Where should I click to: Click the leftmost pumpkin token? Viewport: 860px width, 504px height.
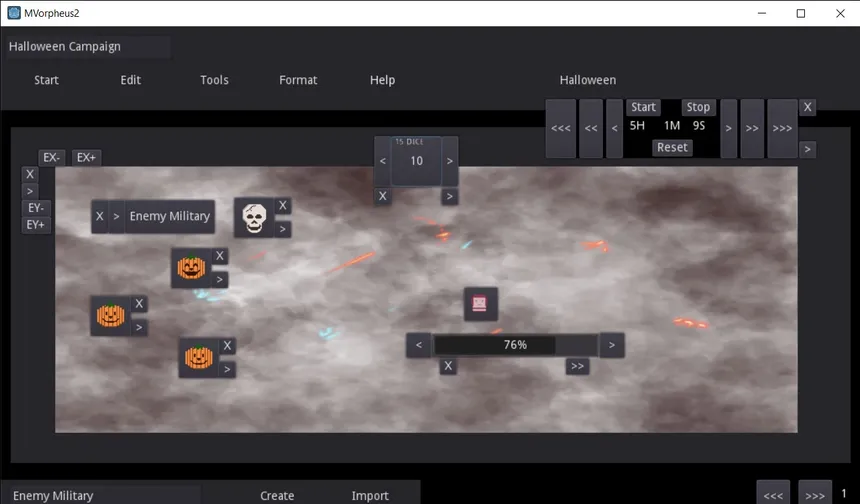[111, 315]
